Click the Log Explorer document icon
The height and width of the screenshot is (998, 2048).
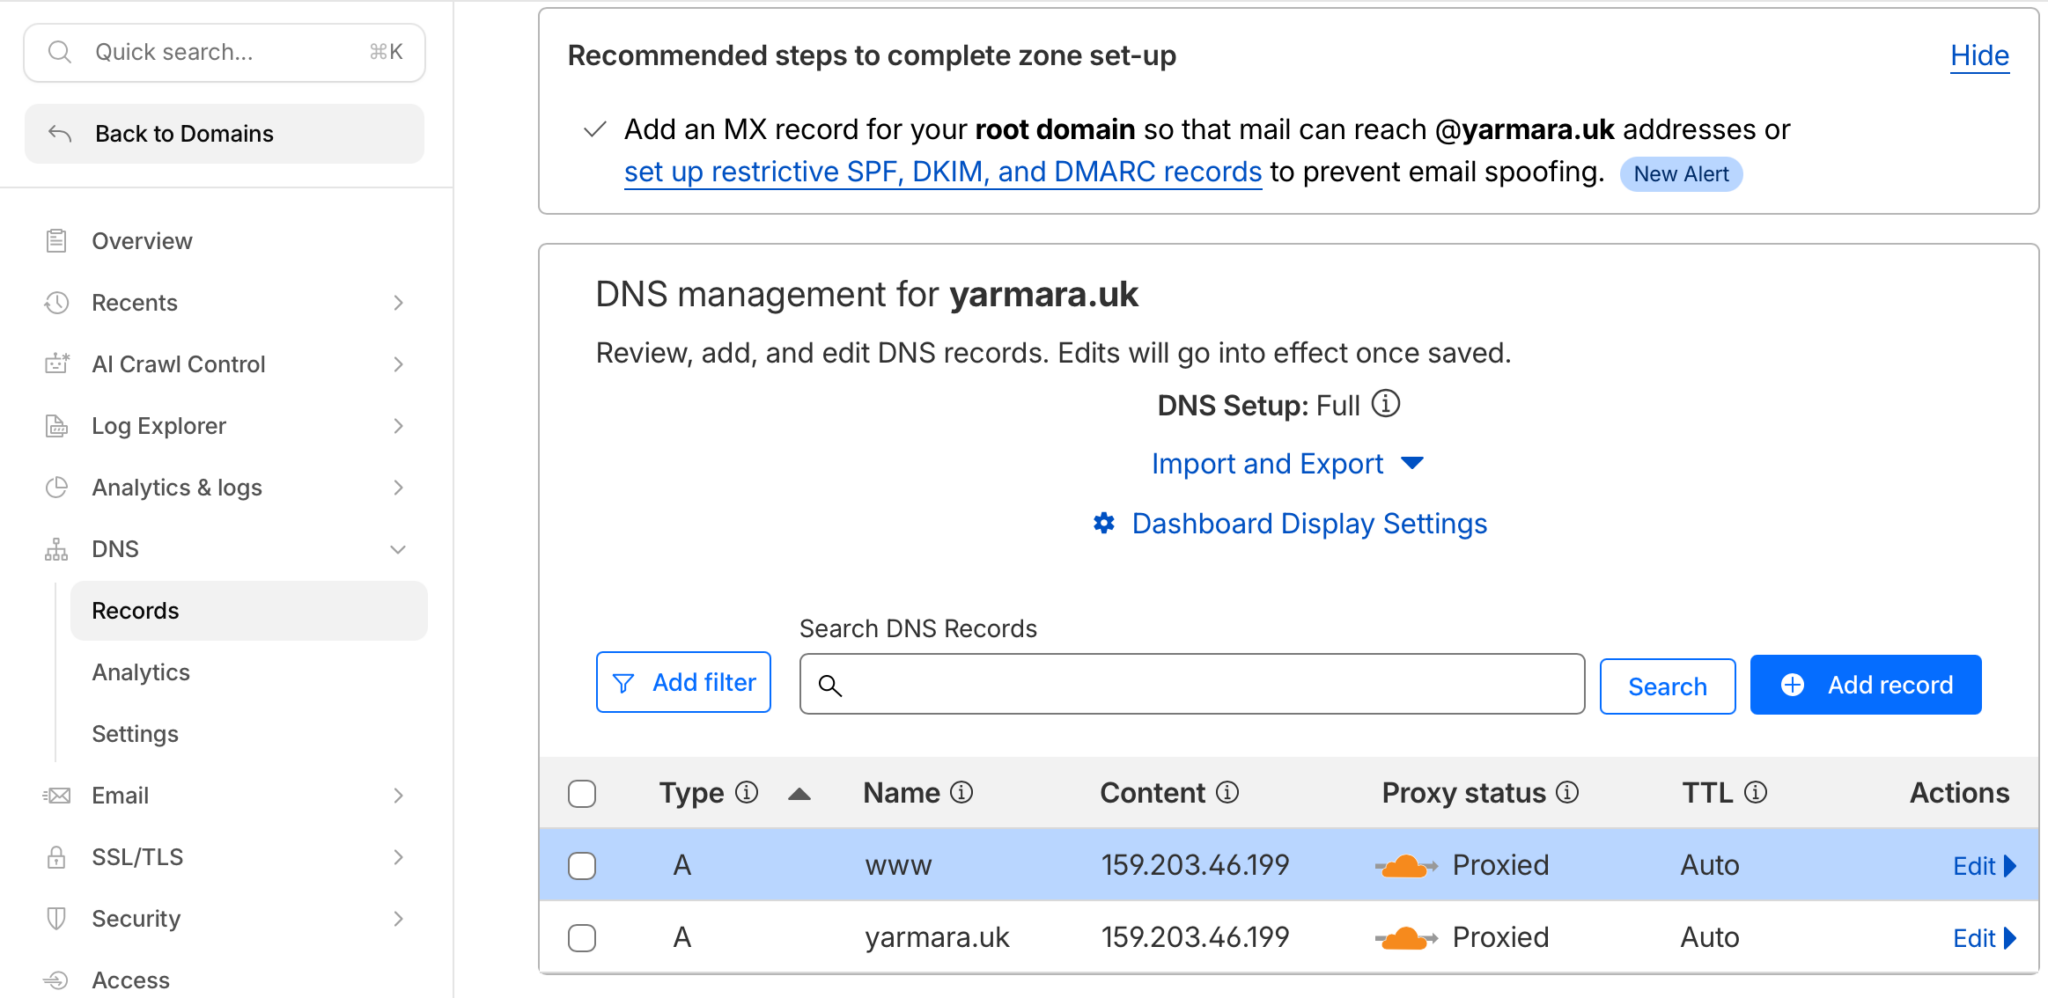point(57,426)
